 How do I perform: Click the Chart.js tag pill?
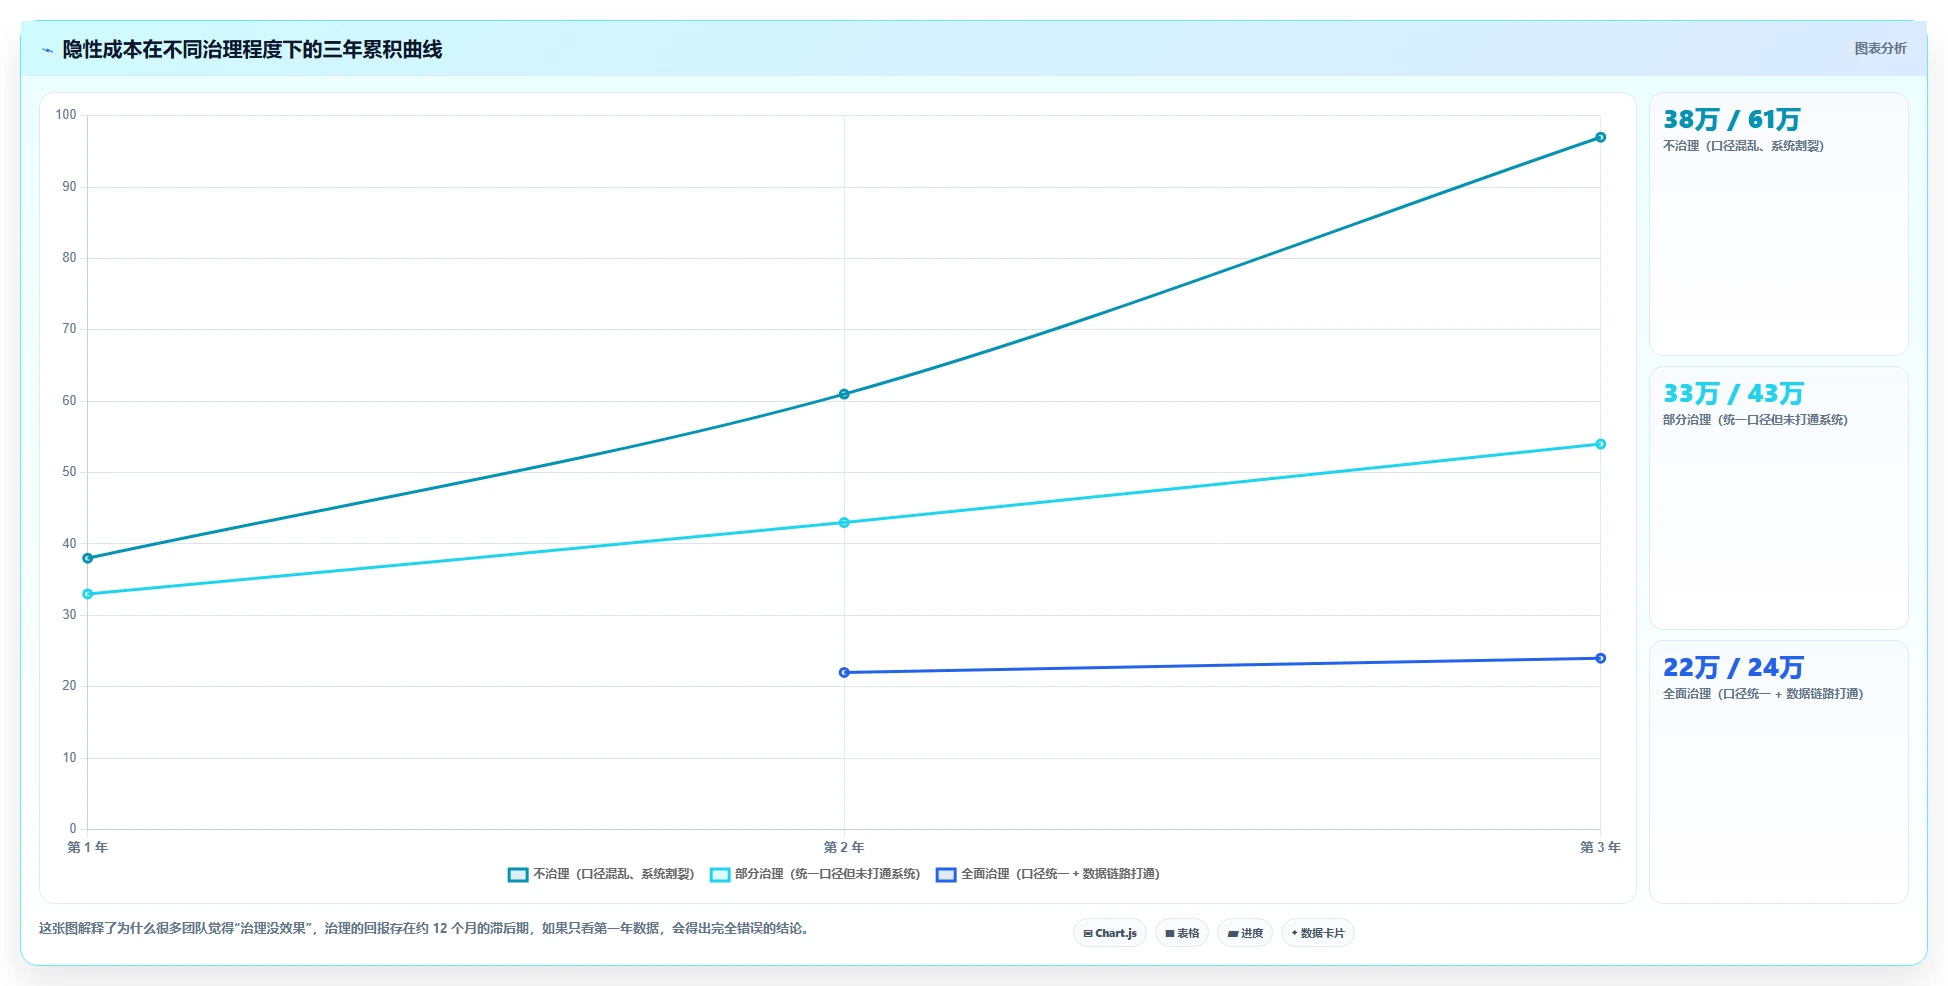coord(1110,933)
